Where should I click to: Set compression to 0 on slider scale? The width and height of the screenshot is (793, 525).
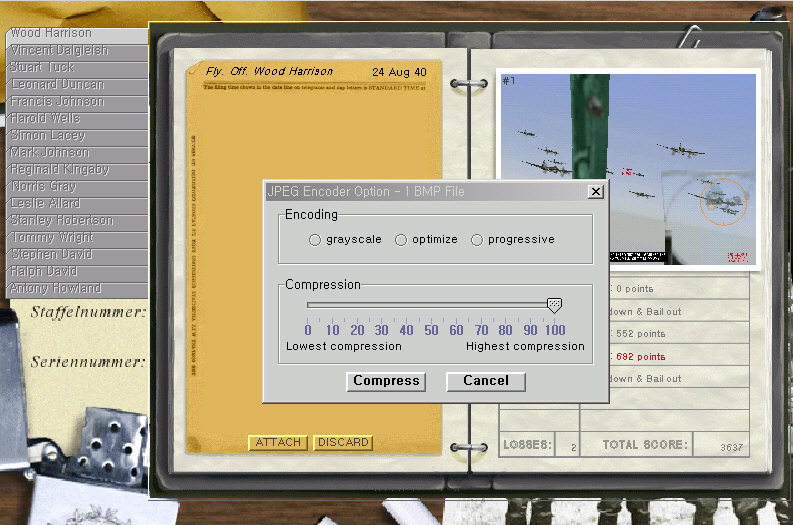tap(307, 330)
